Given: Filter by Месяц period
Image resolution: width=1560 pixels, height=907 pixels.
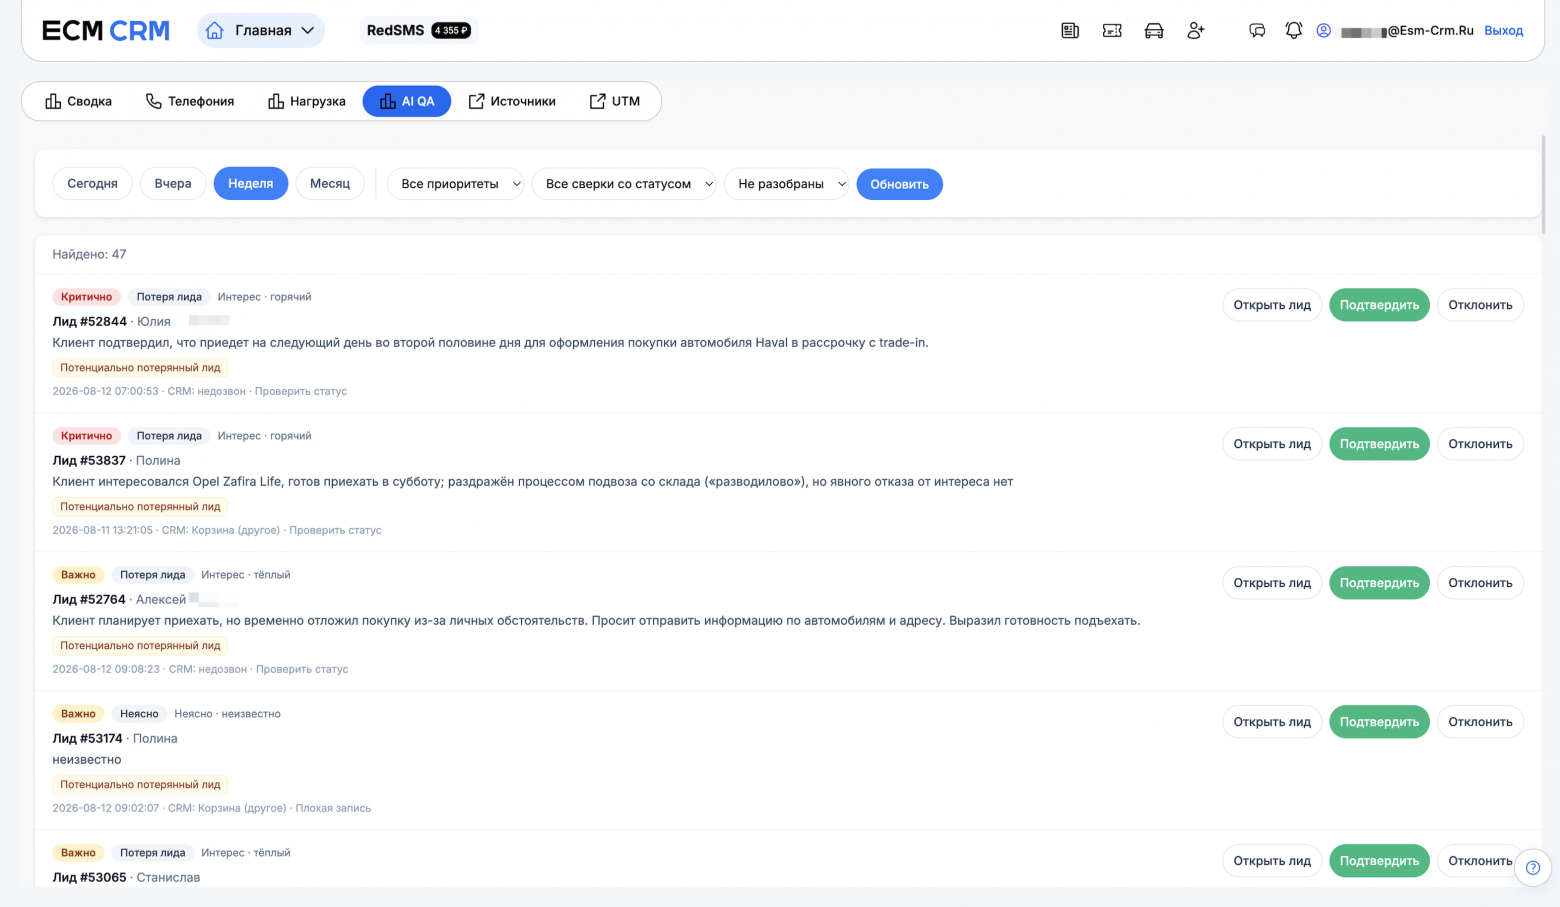Looking at the screenshot, I should pos(330,184).
